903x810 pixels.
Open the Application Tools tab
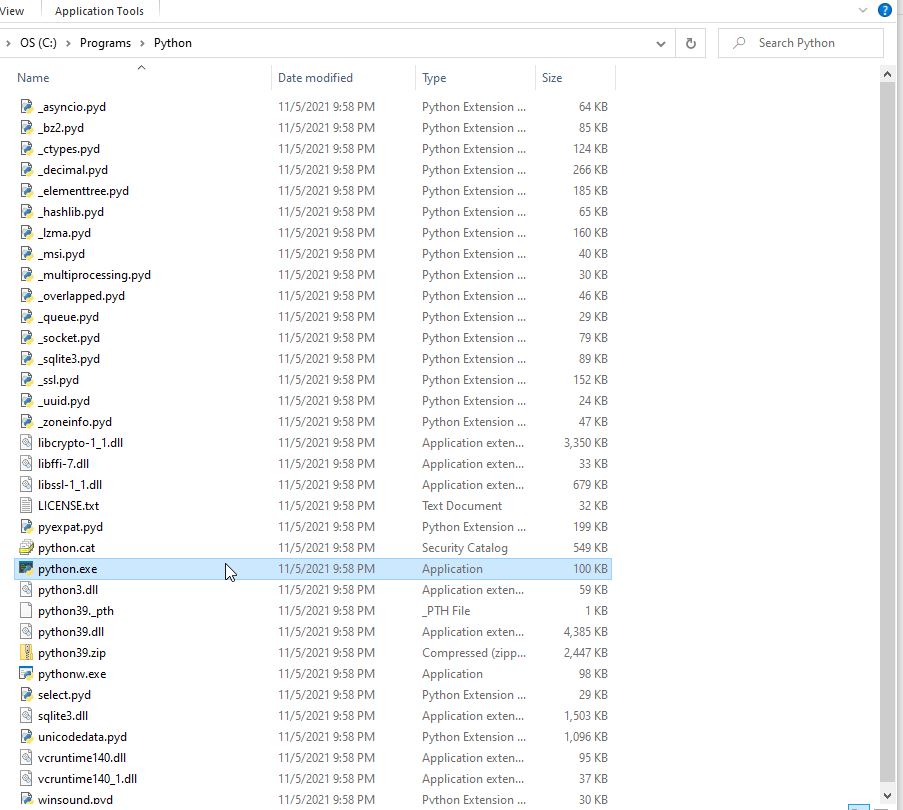click(99, 11)
